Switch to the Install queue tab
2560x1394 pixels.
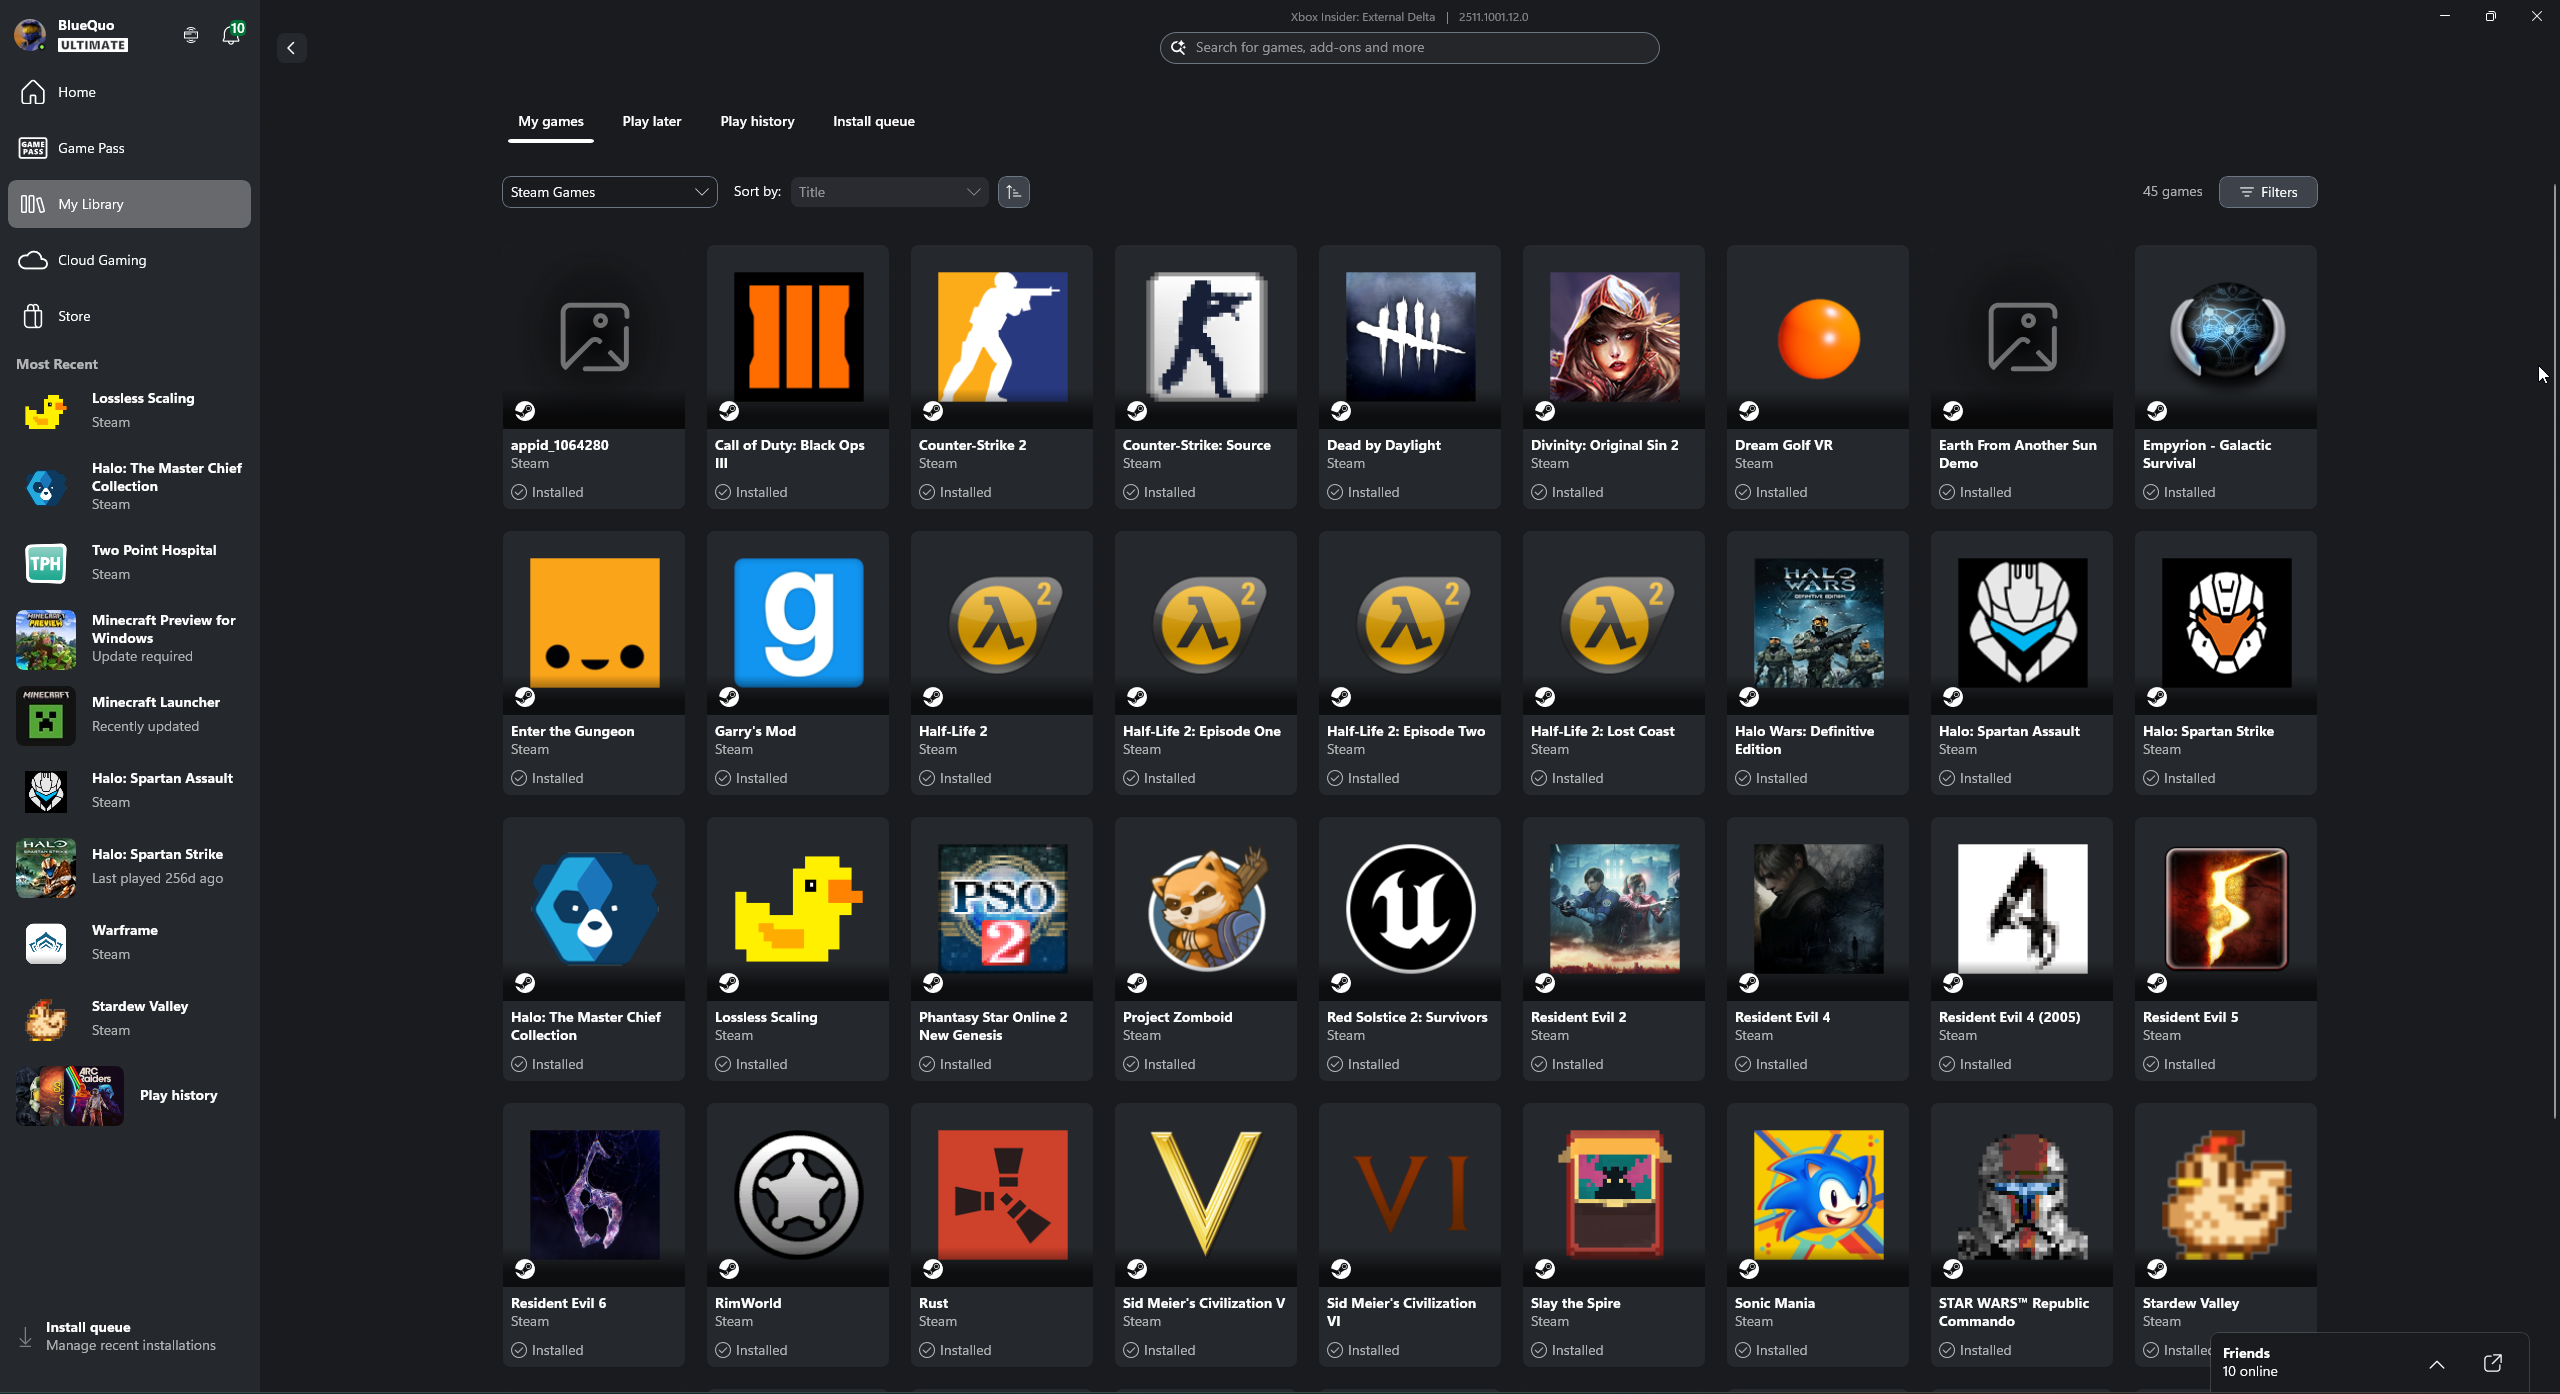coord(873,121)
